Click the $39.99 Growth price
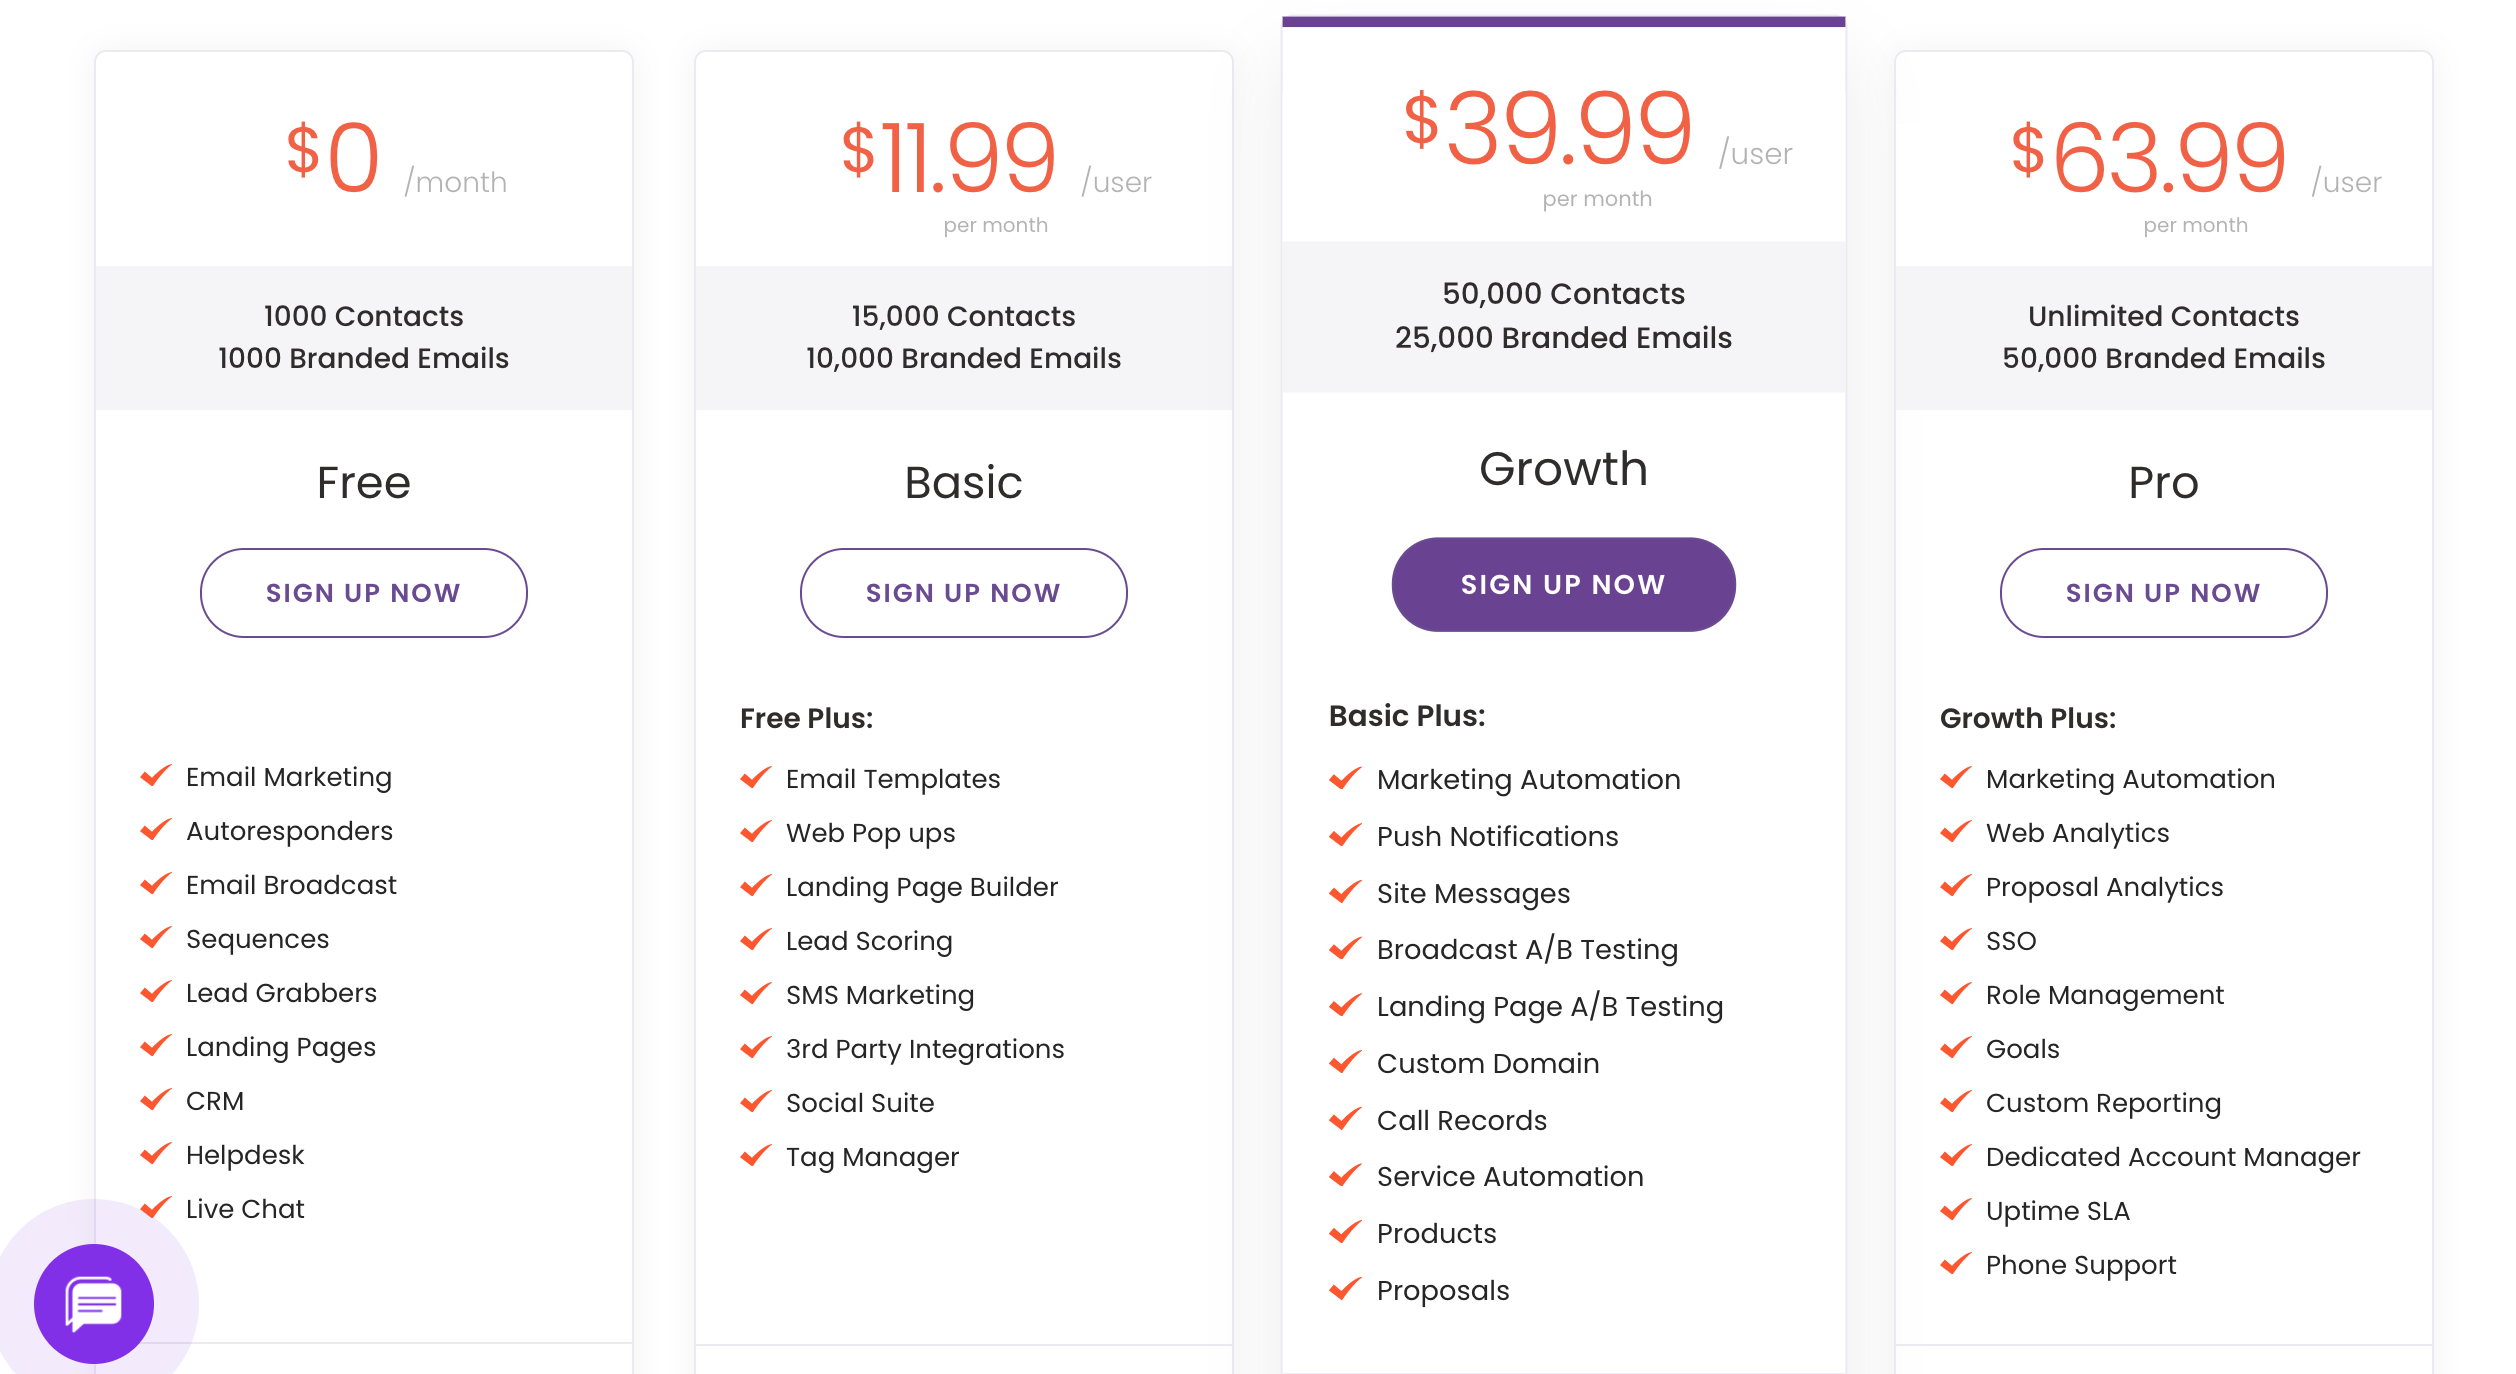2516x1374 pixels. 1548,128
